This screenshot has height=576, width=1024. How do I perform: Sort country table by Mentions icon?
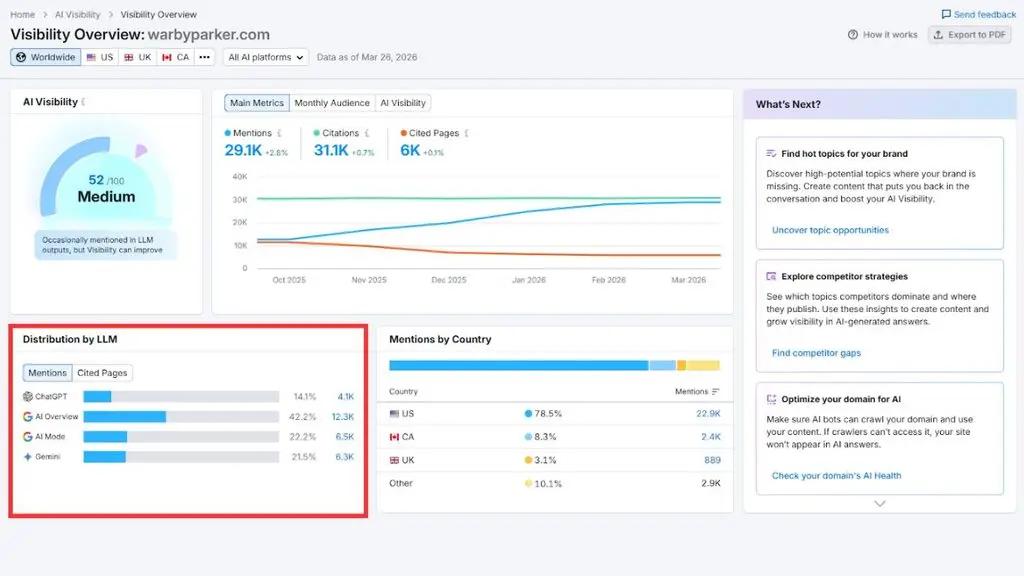[x=716, y=392]
